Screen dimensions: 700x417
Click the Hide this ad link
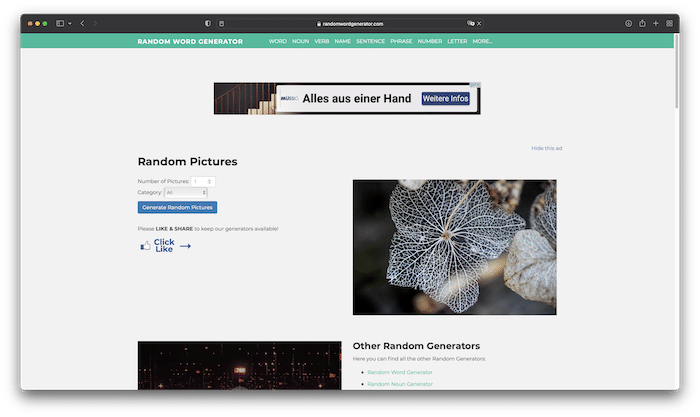(546, 148)
